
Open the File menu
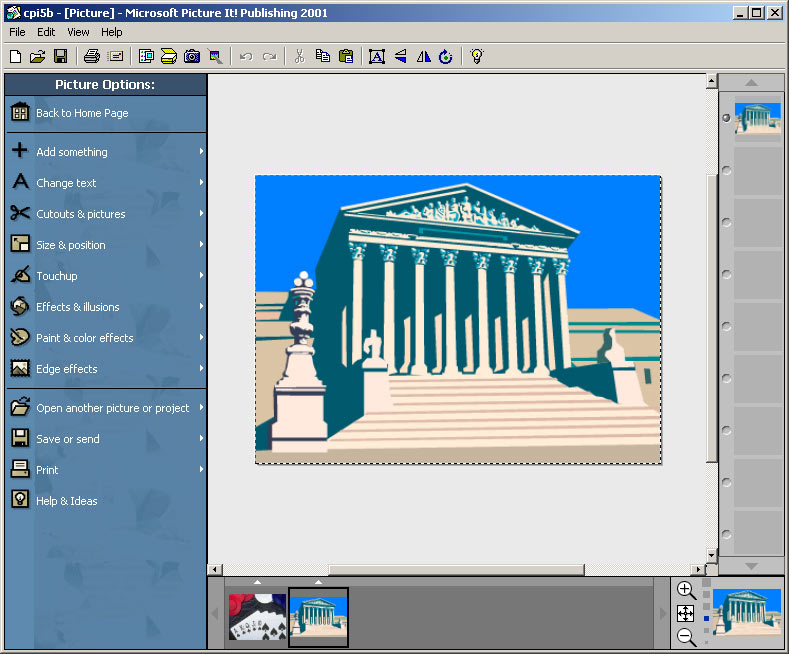point(17,32)
